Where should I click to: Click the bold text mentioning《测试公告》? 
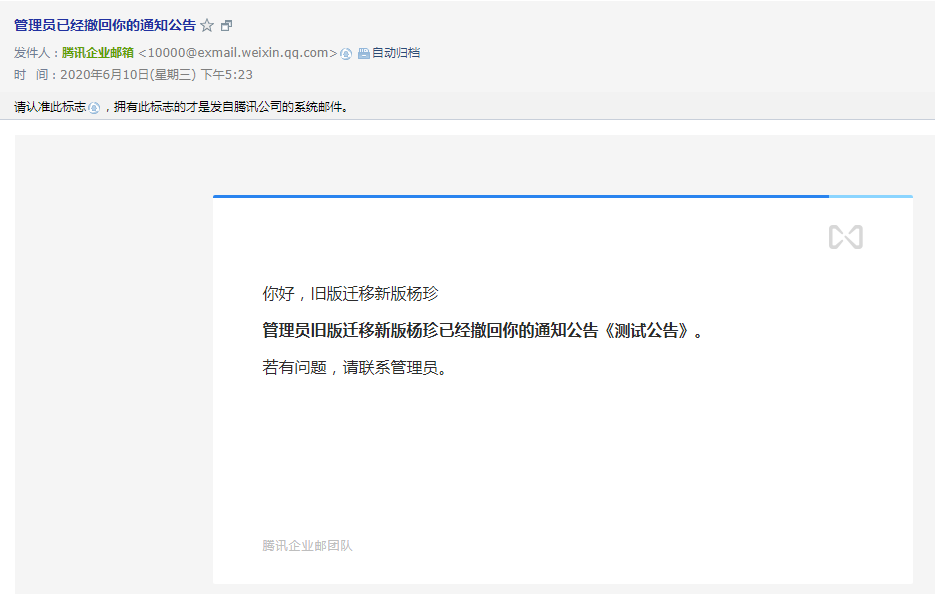pyautogui.click(x=482, y=331)
